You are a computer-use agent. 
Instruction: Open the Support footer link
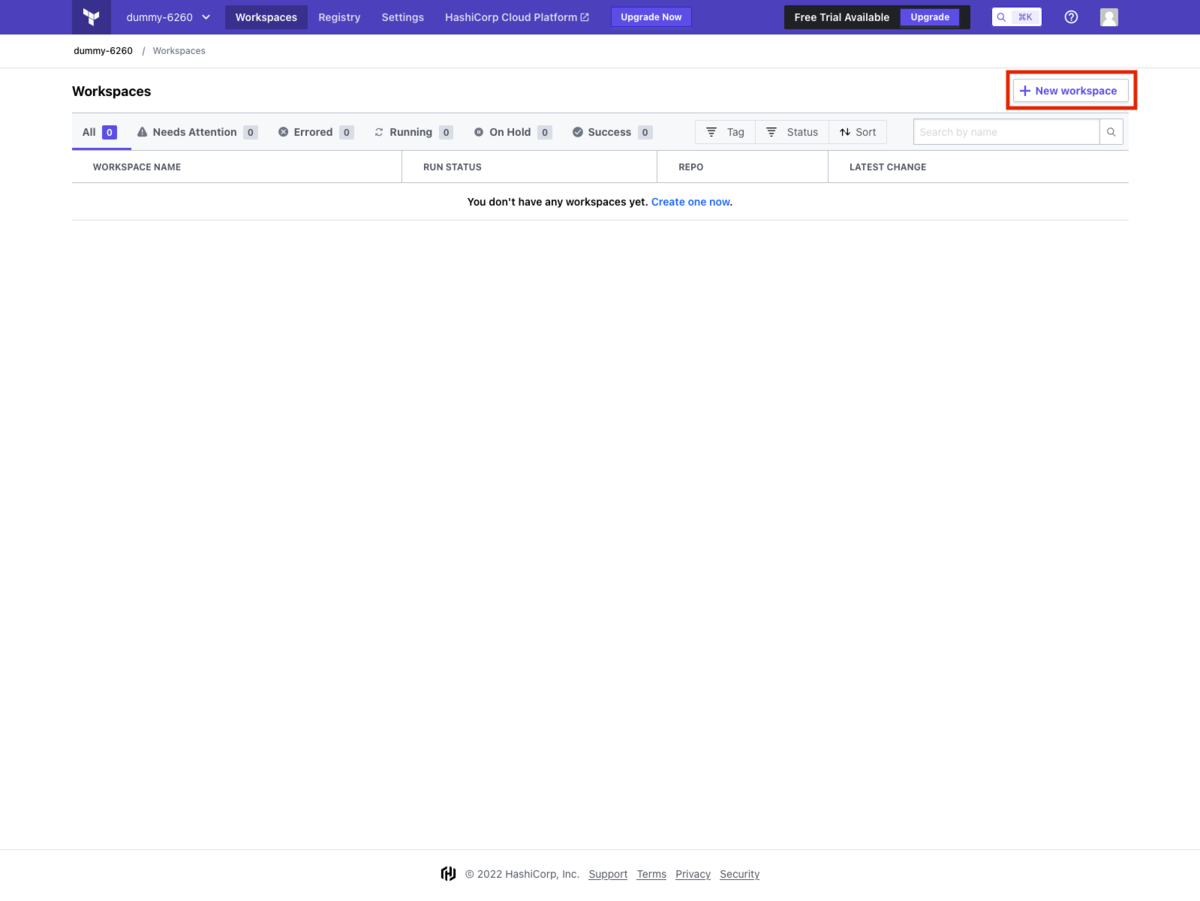pyautogui.click(x=608, y=874)
